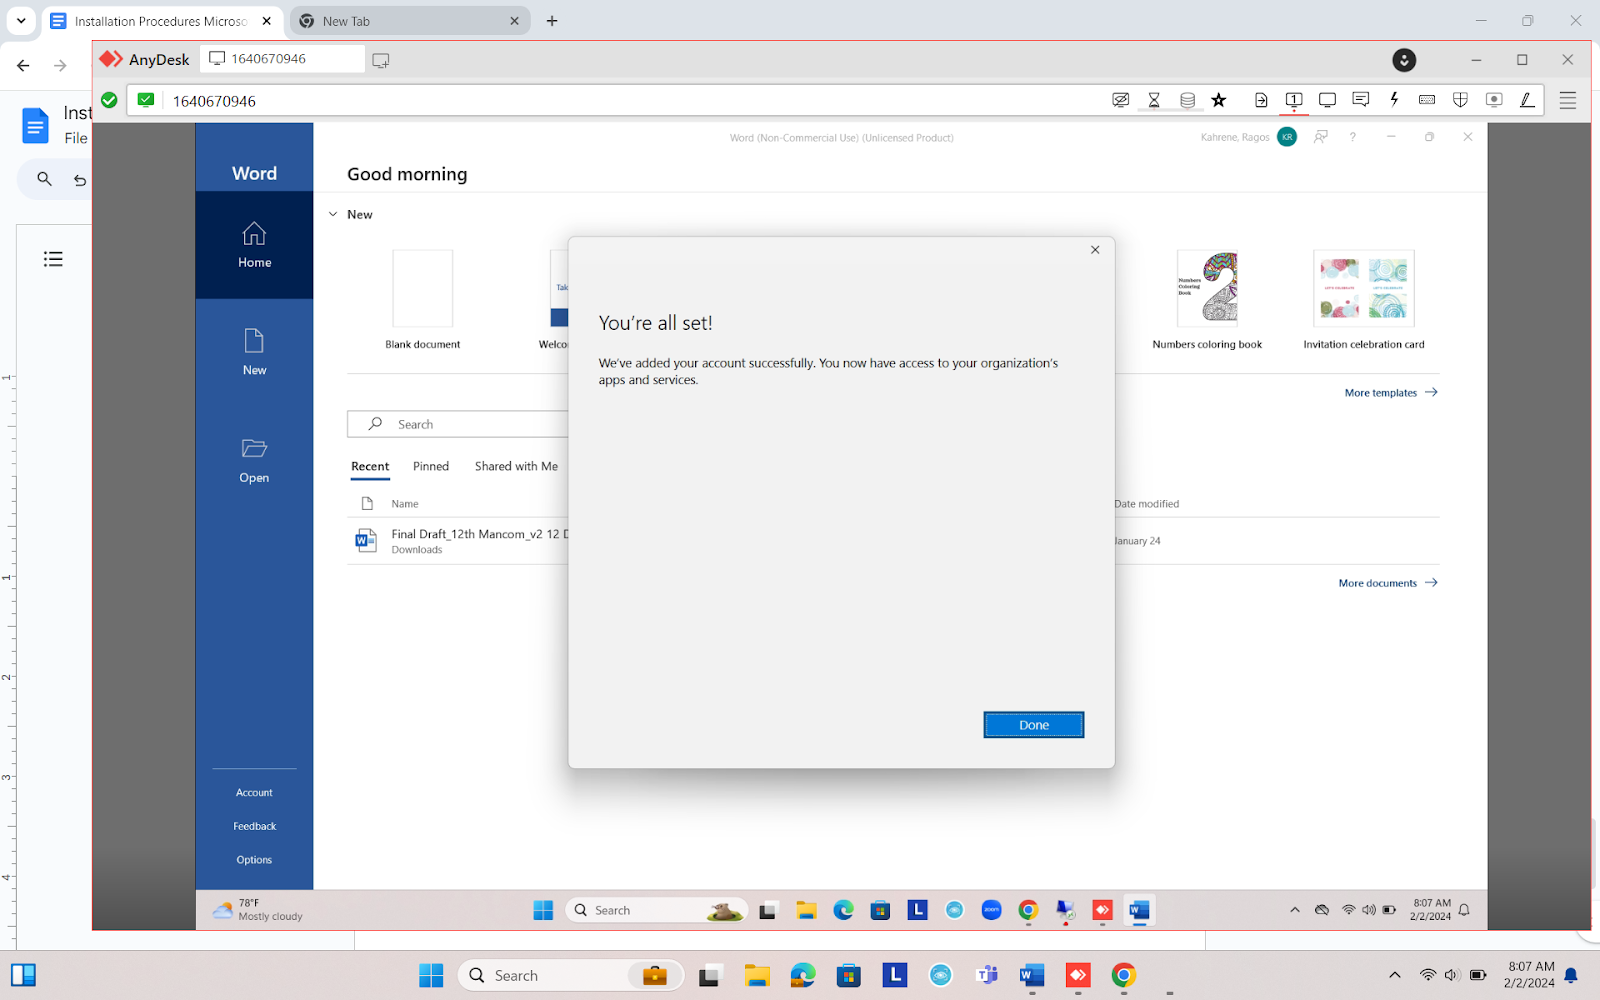This screenshot has width=1600, height=1000.
Task: Open Word help question mark
Action: pyautogui.click(x=1353, y=137)
